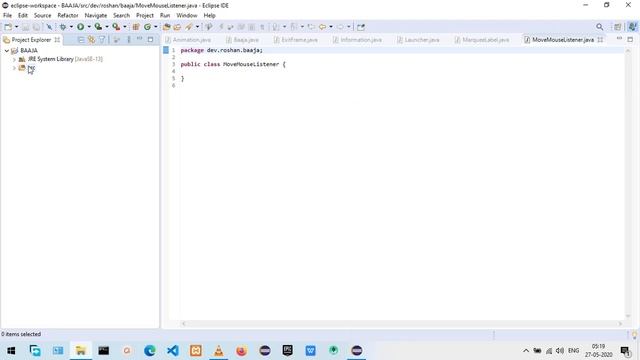Click the Open Type icon in toolbar
This screenshot has width=640, height=360.
(x=167, y=27)
